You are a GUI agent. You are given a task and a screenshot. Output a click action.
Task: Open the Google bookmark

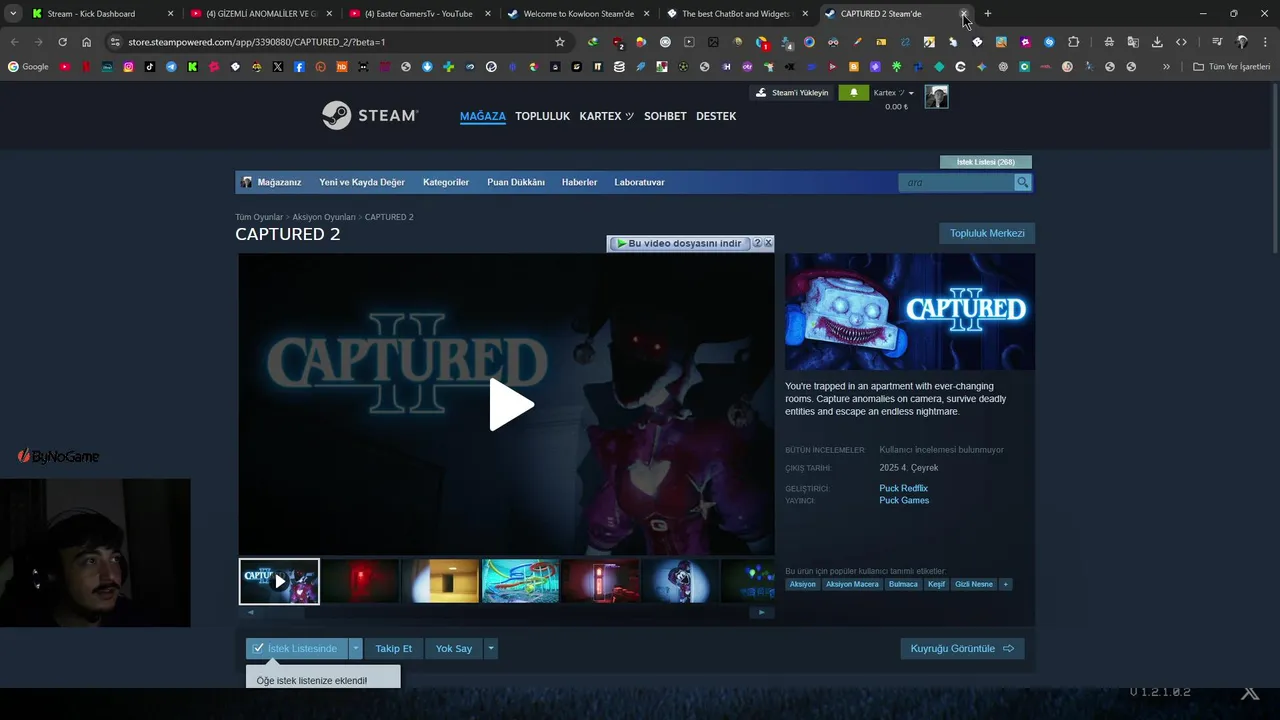28,67
